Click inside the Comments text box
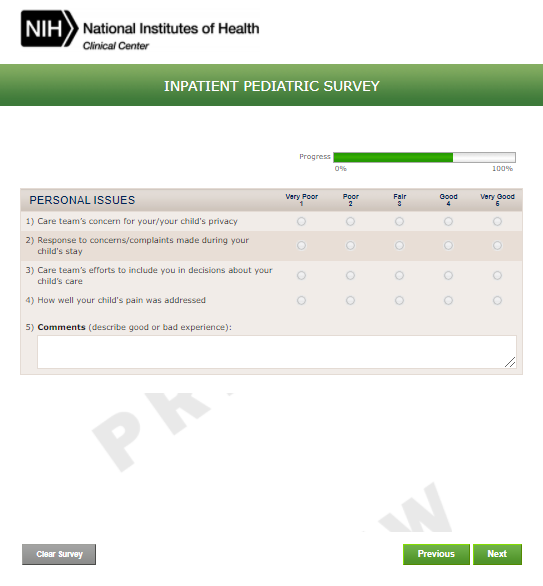Viewport: 543px width, 586px height. point(277,352)
